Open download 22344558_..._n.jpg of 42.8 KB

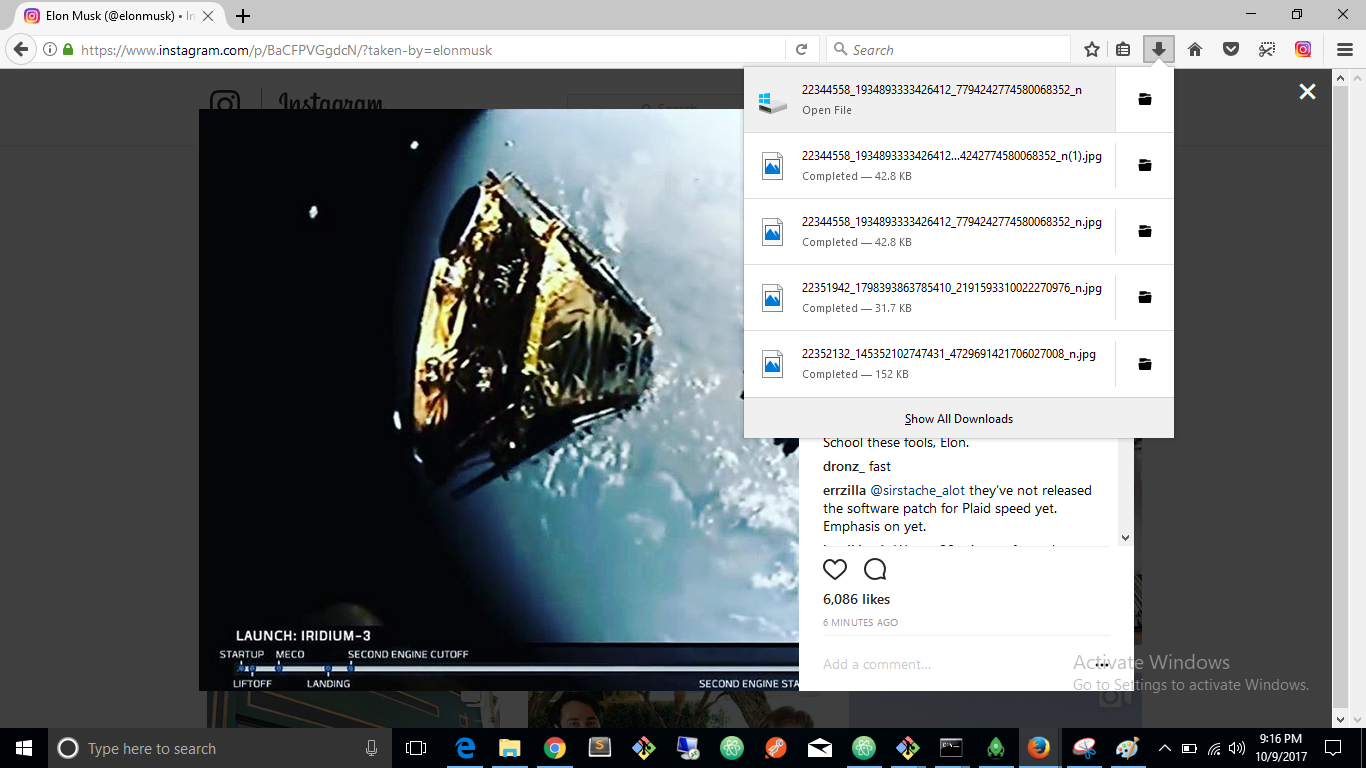click(929, 231)
